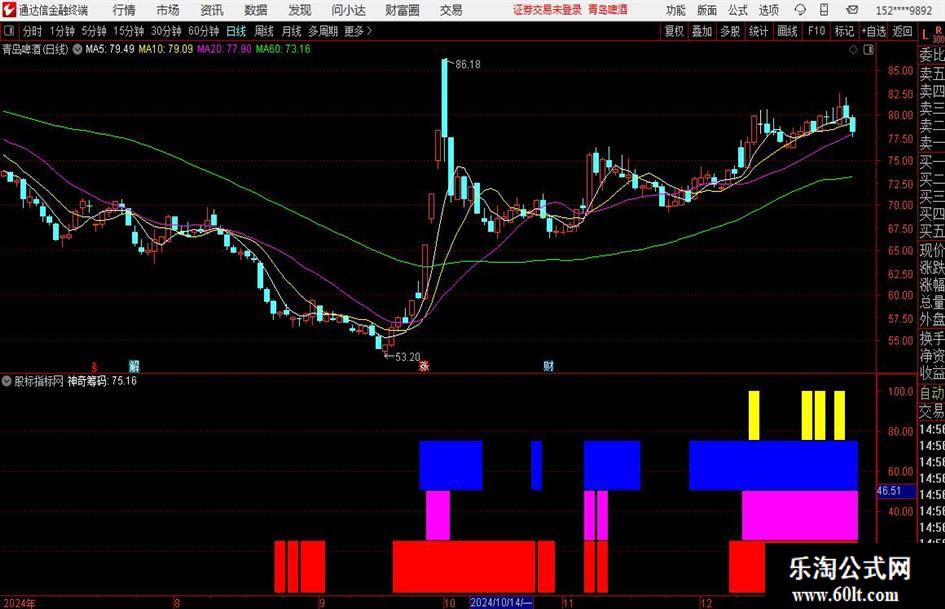
Task: Open the mail envelope icon
Action: (852, 10)
